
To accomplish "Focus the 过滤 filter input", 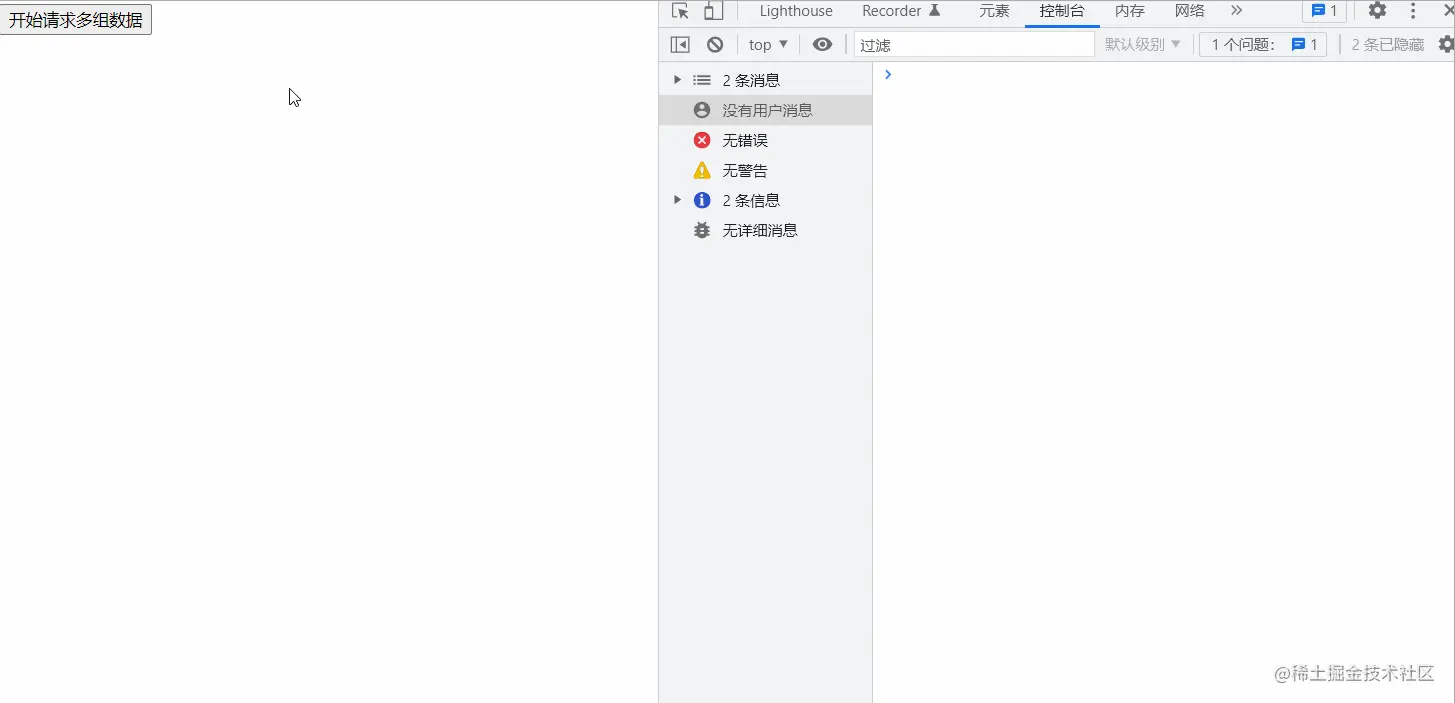I will tap(974, 44).
